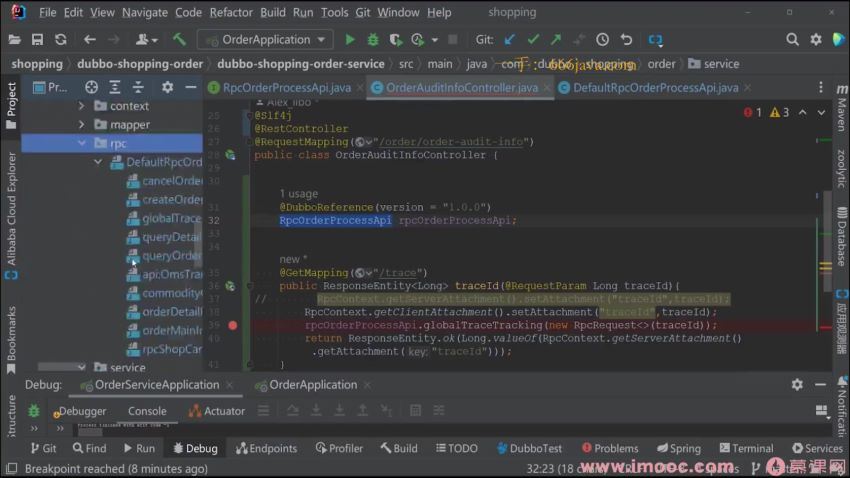The width and height of the screenshot is (850, 478).
Task: Expand the context folder
Action: tap(81, 106)
